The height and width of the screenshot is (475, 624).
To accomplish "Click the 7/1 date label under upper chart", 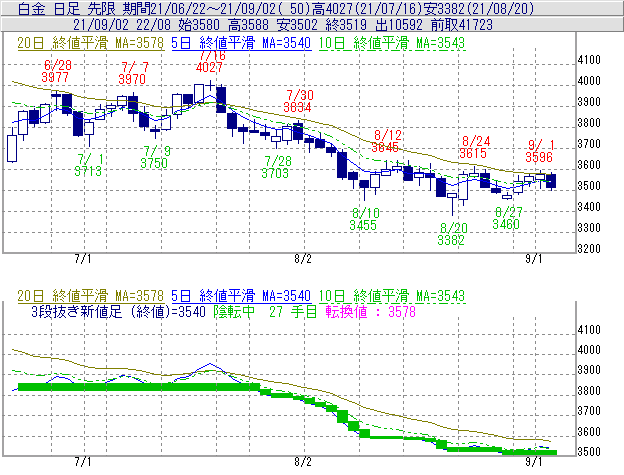I will (83, 259).
